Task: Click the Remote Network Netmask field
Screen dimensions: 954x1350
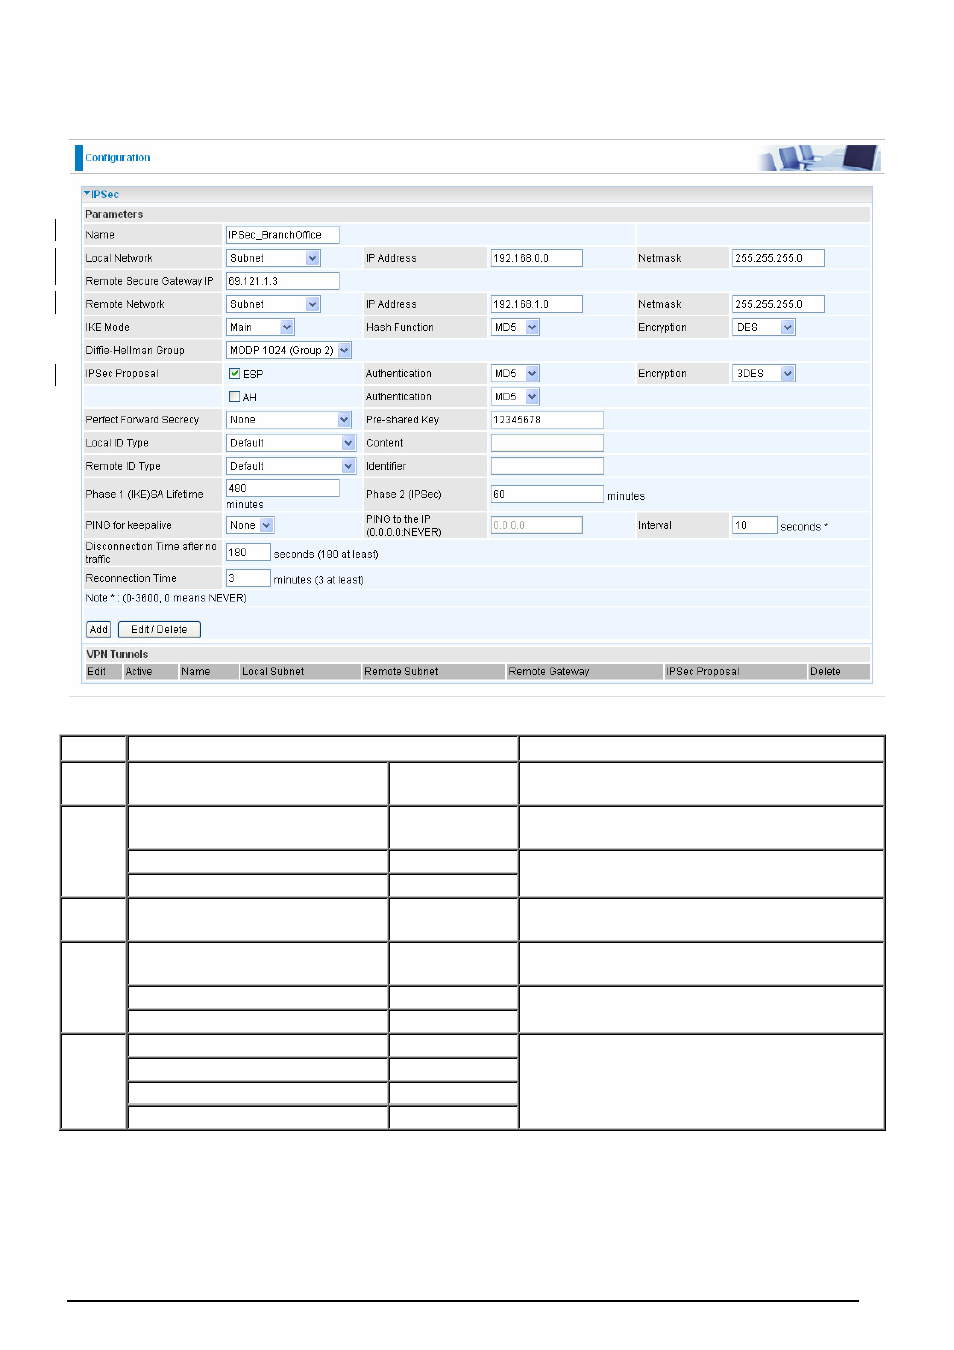Action: coord(778,304)
